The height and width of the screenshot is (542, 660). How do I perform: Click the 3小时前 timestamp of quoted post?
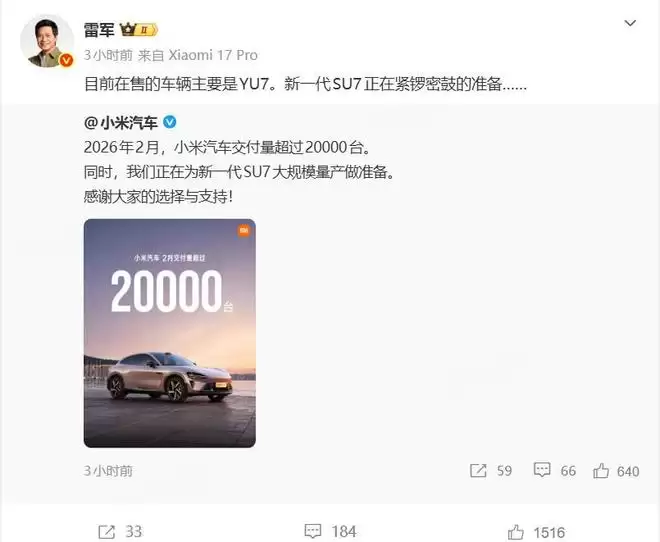(108, 470)
